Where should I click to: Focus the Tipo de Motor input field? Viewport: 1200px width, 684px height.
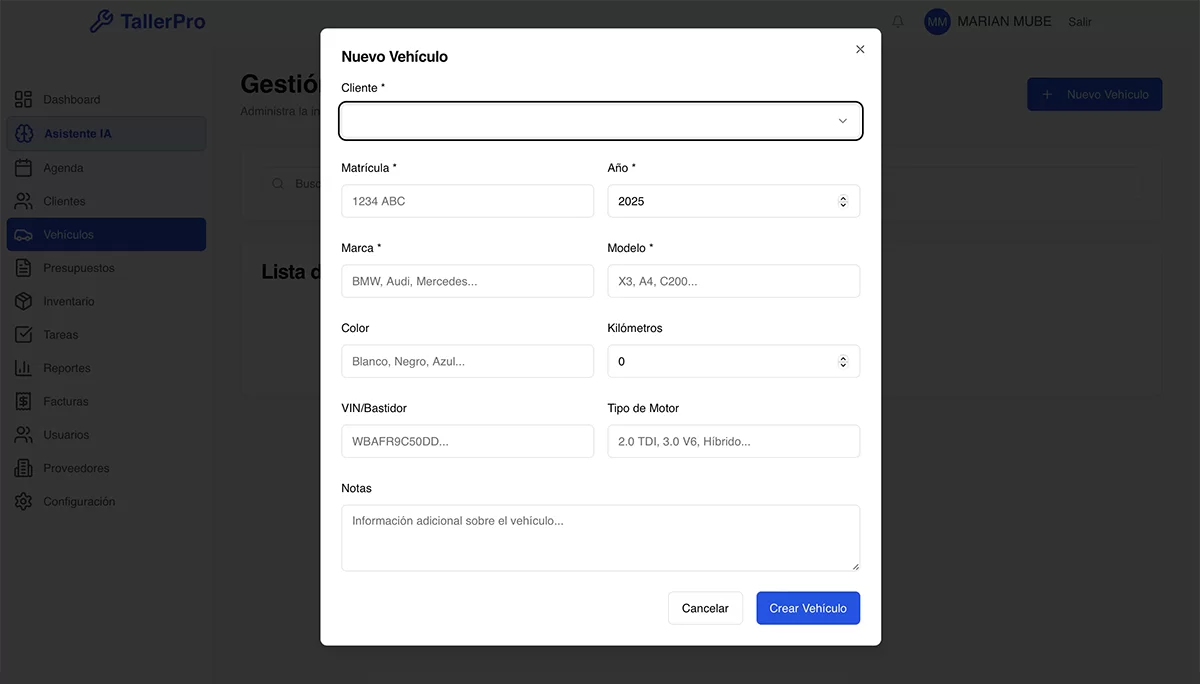tap(734, 441)
